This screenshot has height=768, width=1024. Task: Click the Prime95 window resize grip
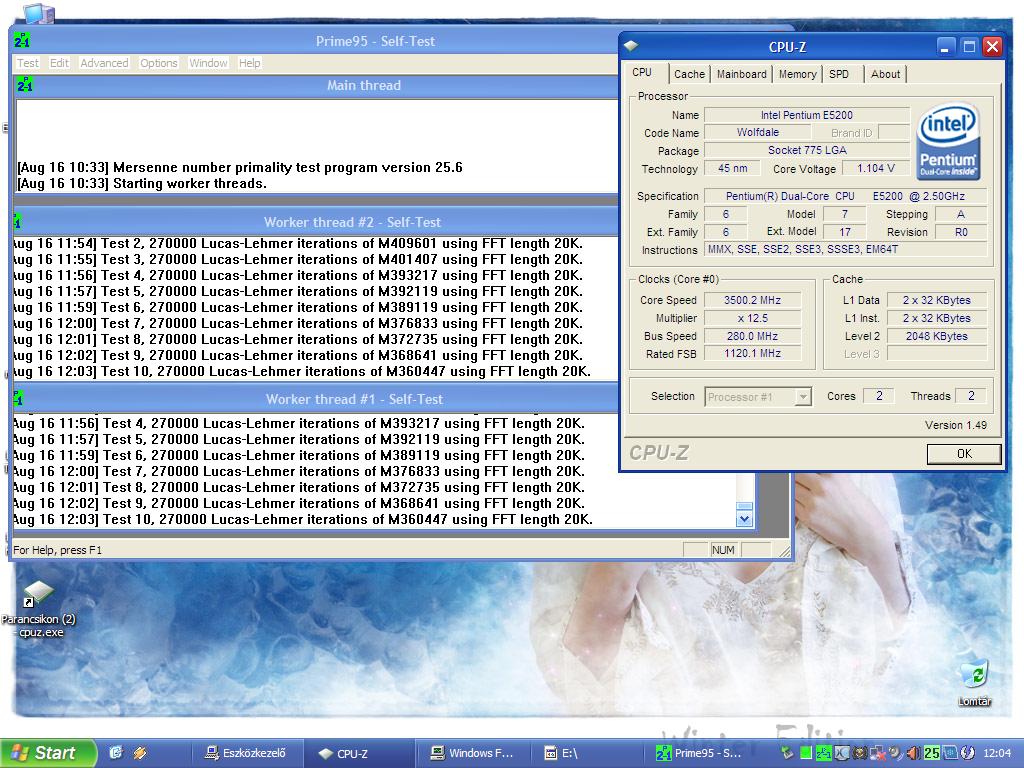[x=784, y=551]
